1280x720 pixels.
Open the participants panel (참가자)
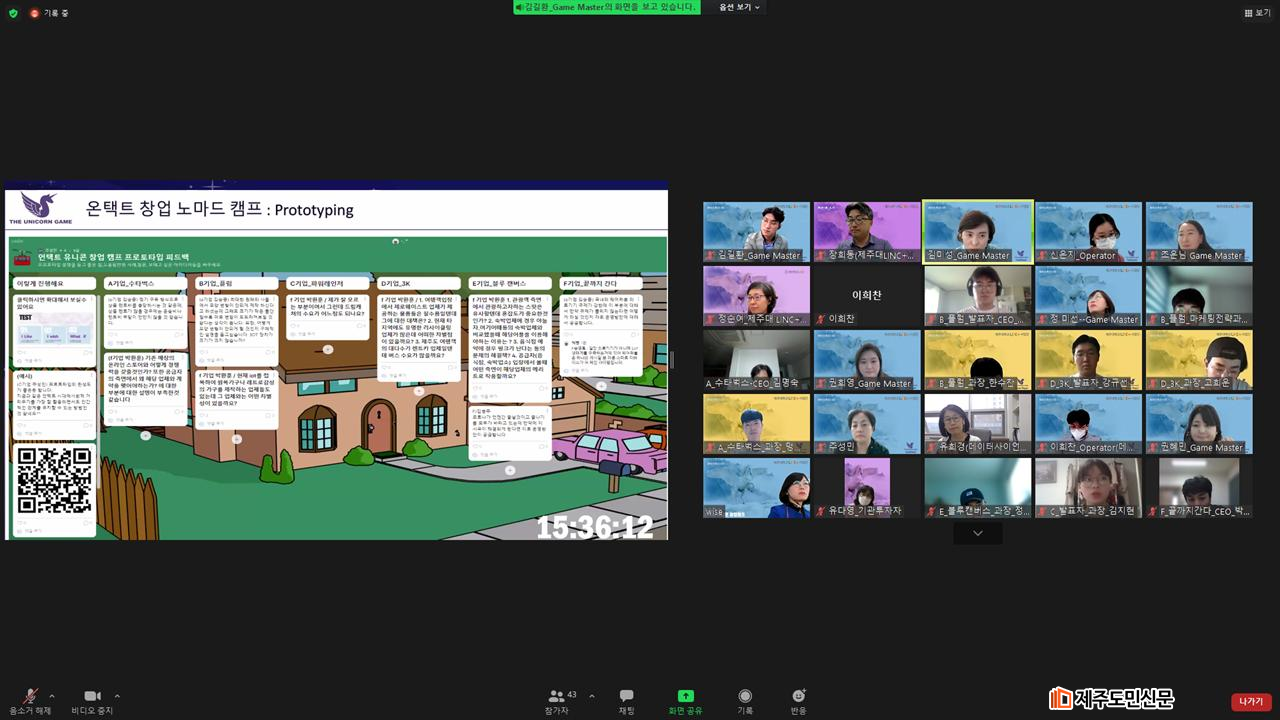[557, 697]
